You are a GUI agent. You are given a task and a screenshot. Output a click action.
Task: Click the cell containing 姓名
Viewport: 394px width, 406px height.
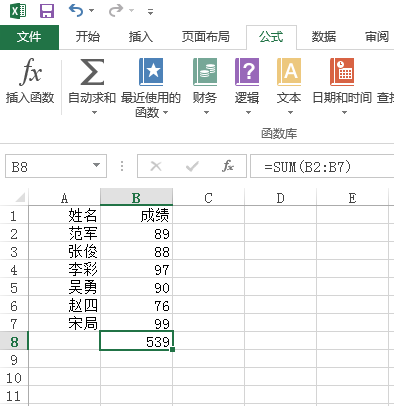point(65,215)
